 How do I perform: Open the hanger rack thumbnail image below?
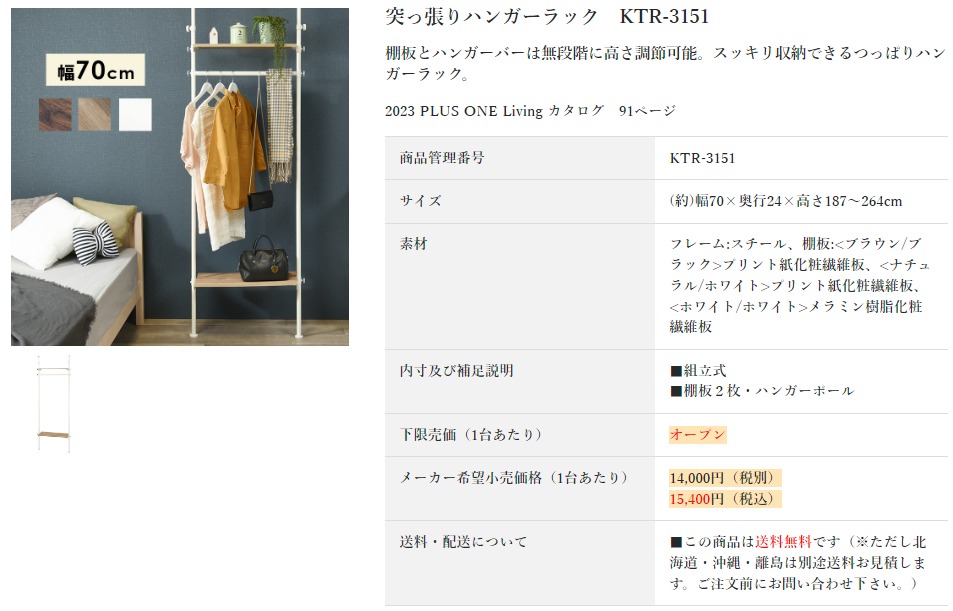(x=53, y=404)
